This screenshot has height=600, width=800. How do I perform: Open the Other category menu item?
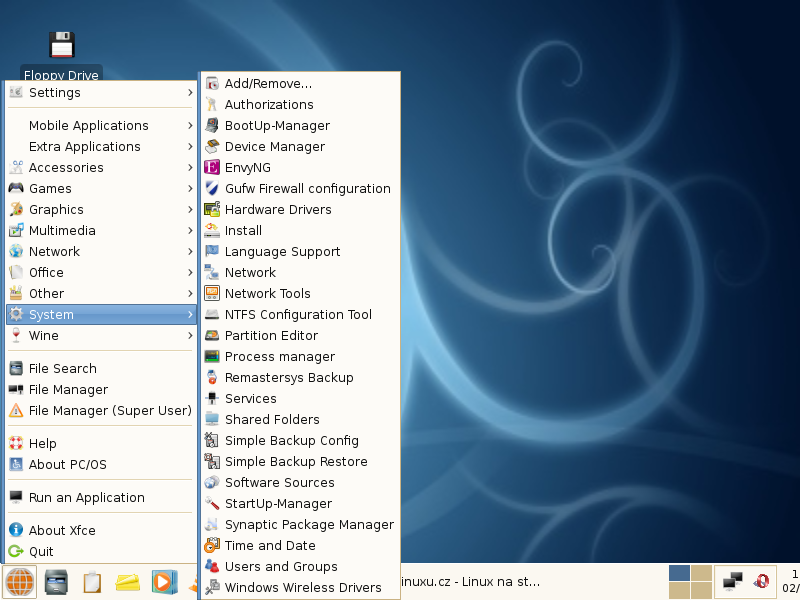point(101,293)
